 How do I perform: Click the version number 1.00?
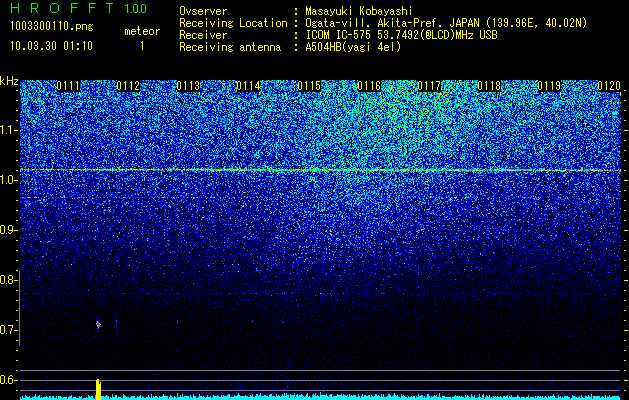[136, 8]
